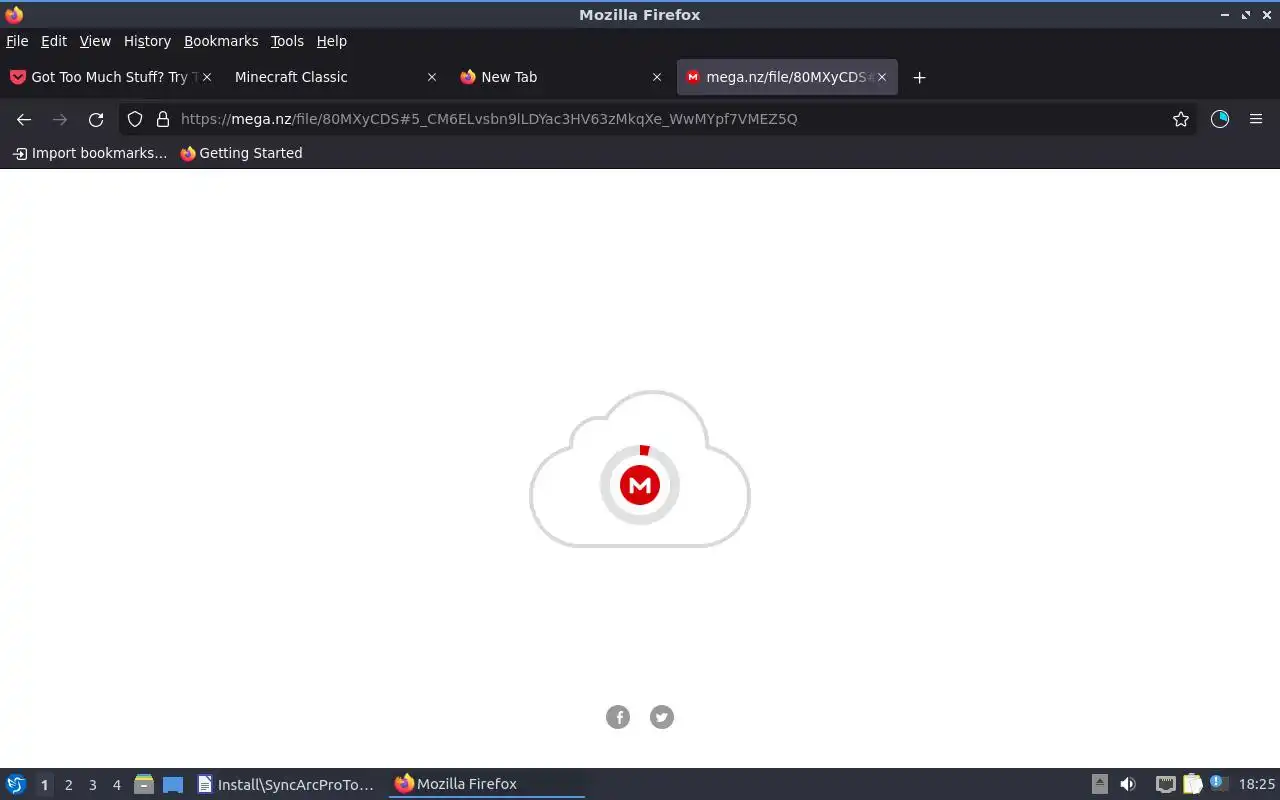Close the New Tab tab

(657, 77)
